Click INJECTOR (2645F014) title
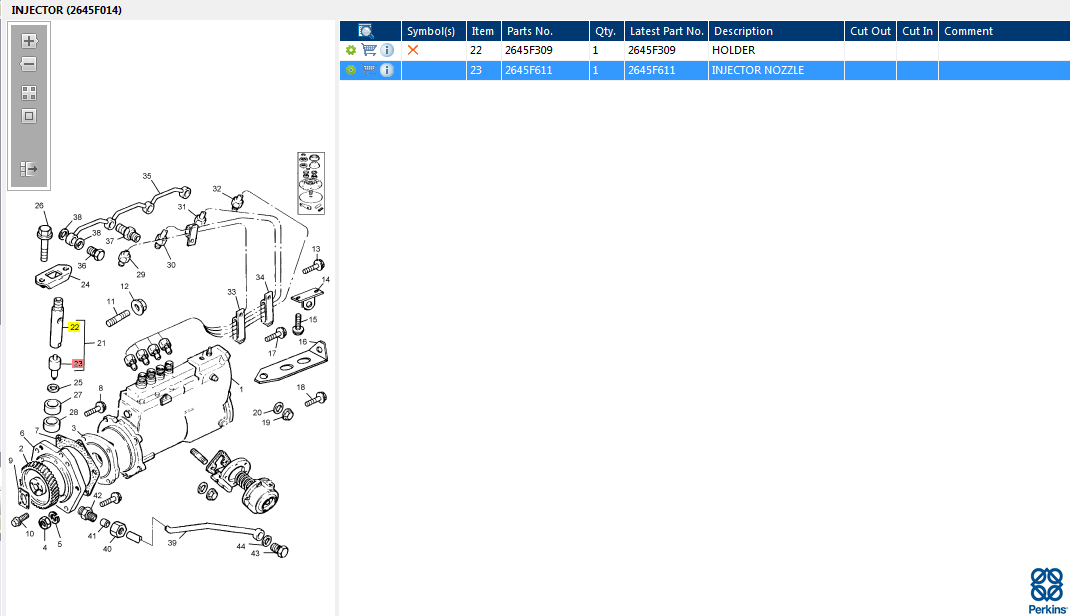The width and height of the screenshot is (1070, 616). pos(67,10)
